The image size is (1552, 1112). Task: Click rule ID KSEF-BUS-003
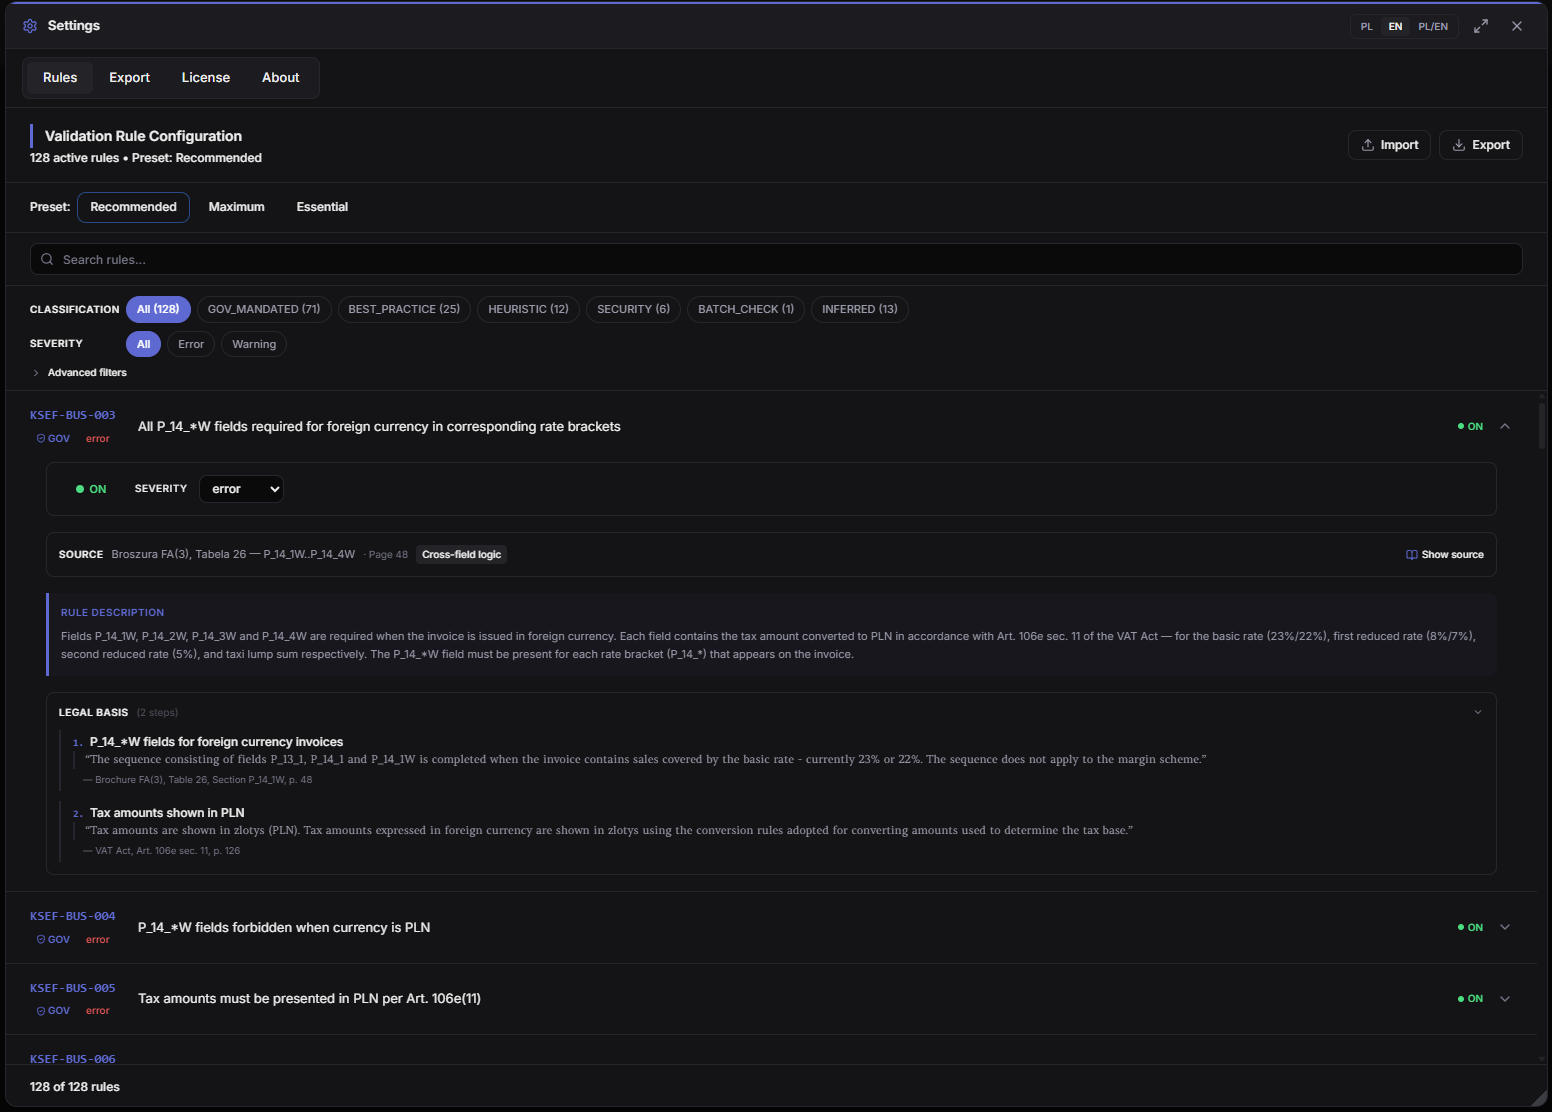click(x=73, y=416)
